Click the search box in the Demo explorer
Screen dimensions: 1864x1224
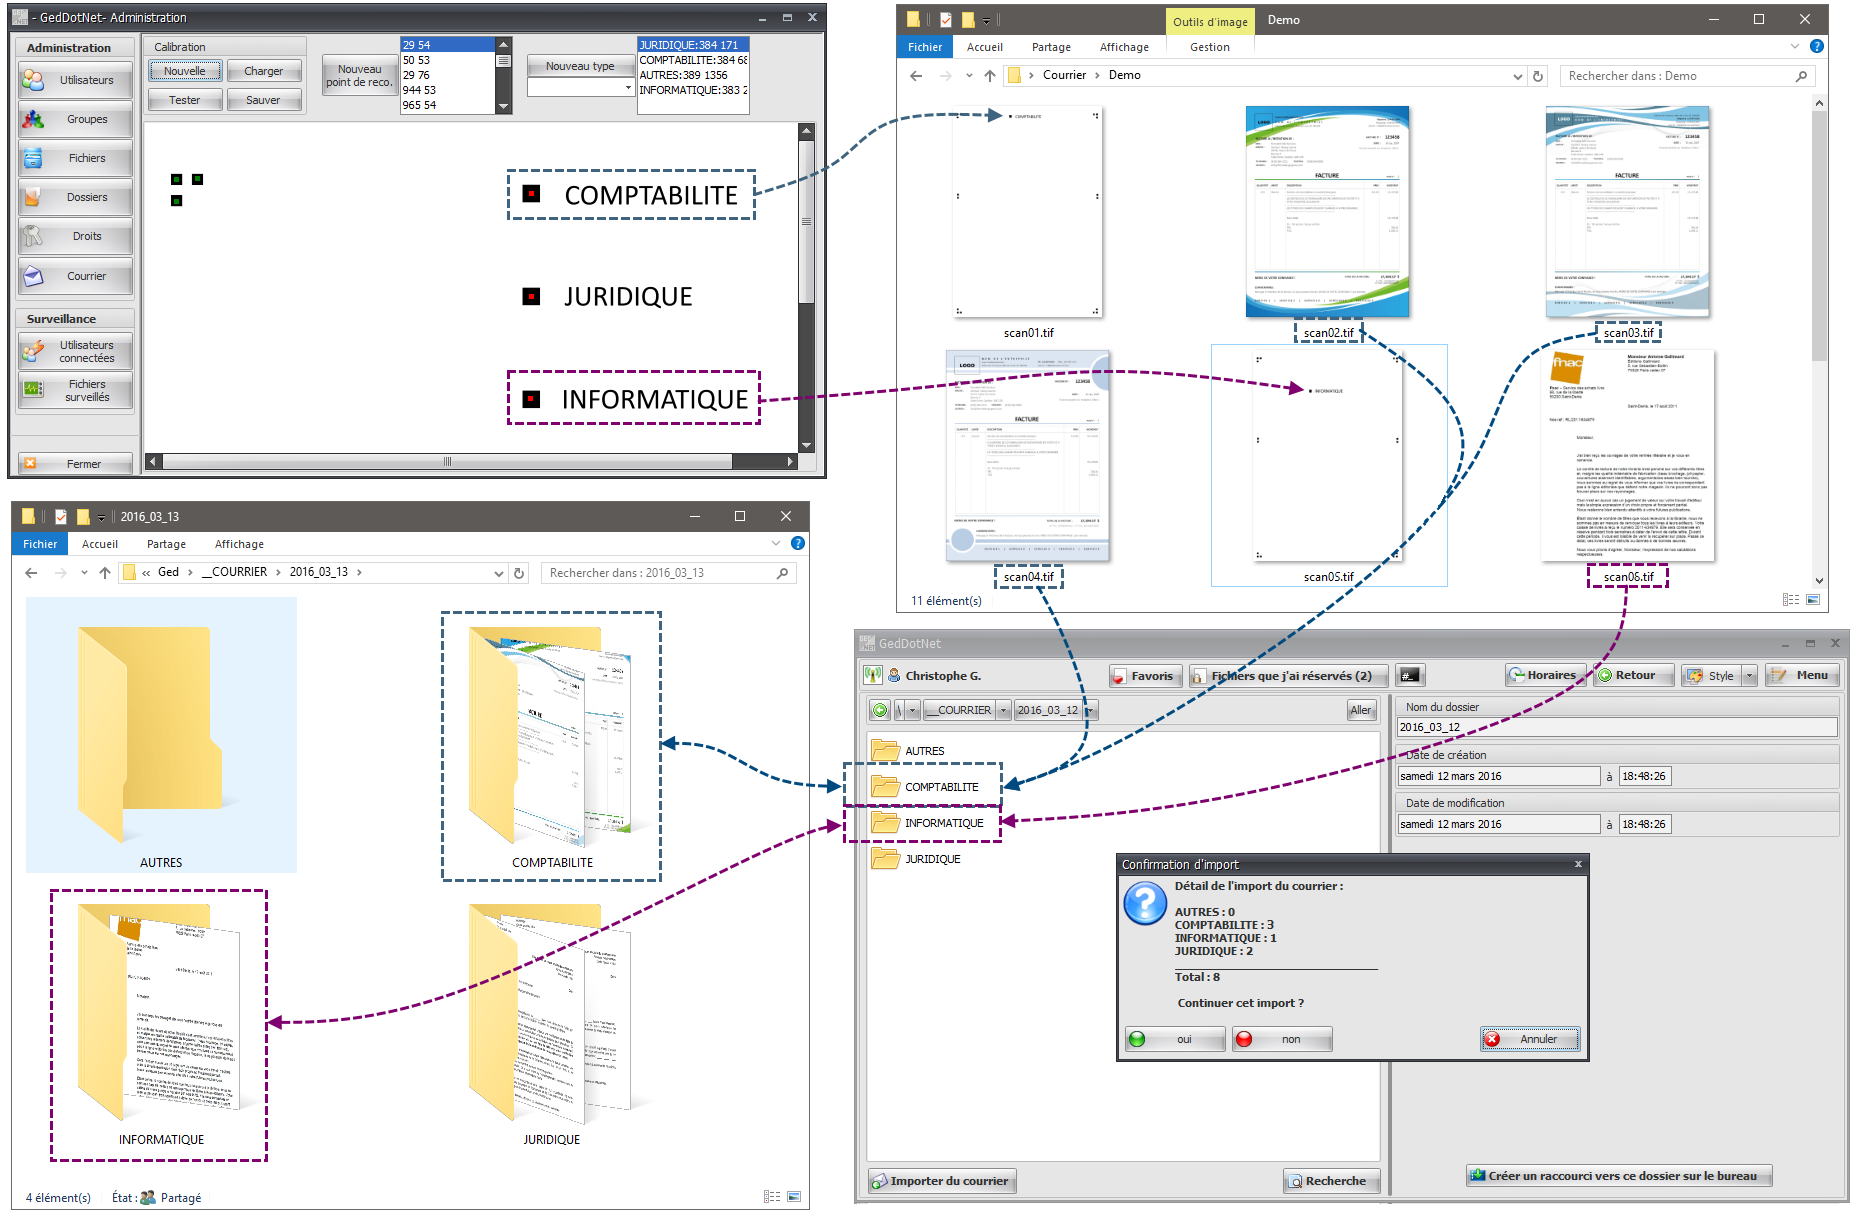pos(1687,76)
